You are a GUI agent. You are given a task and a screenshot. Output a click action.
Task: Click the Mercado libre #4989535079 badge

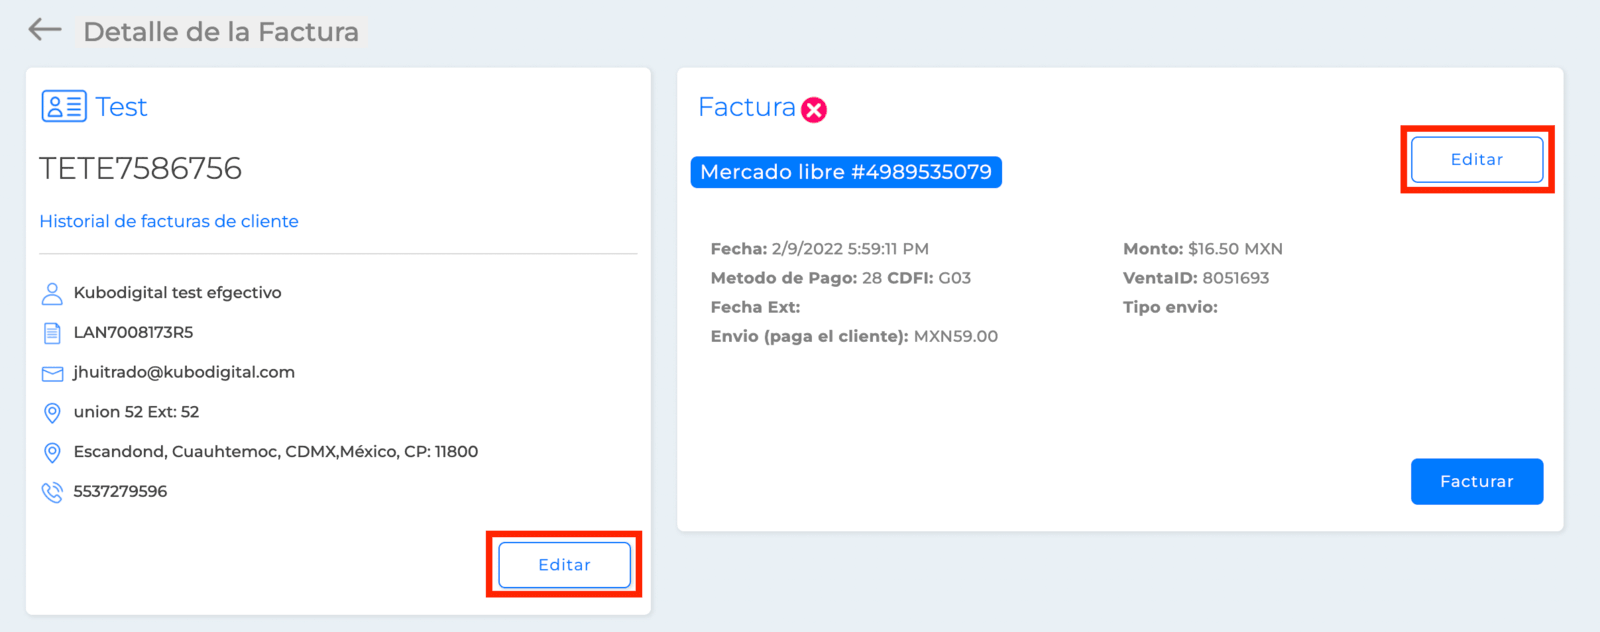coord(846,172)
